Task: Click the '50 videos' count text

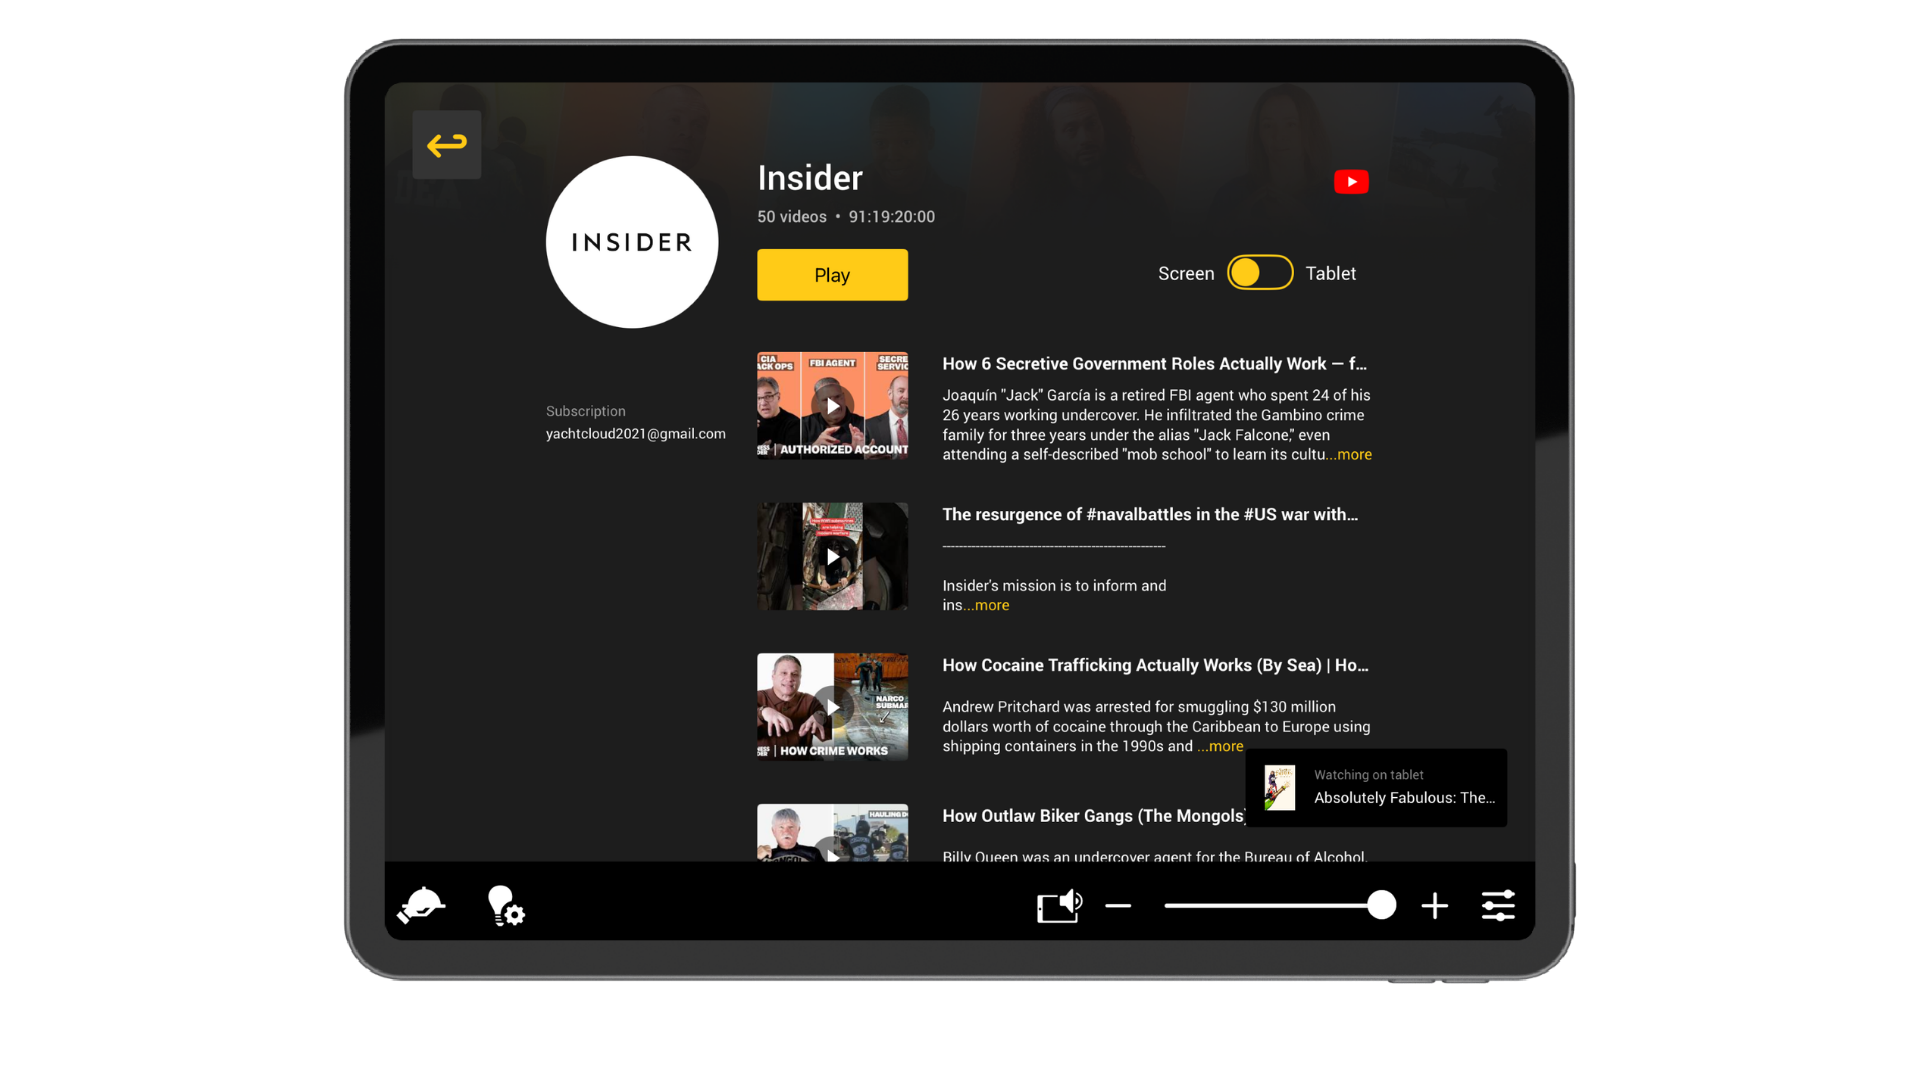Action: [792, 217]
